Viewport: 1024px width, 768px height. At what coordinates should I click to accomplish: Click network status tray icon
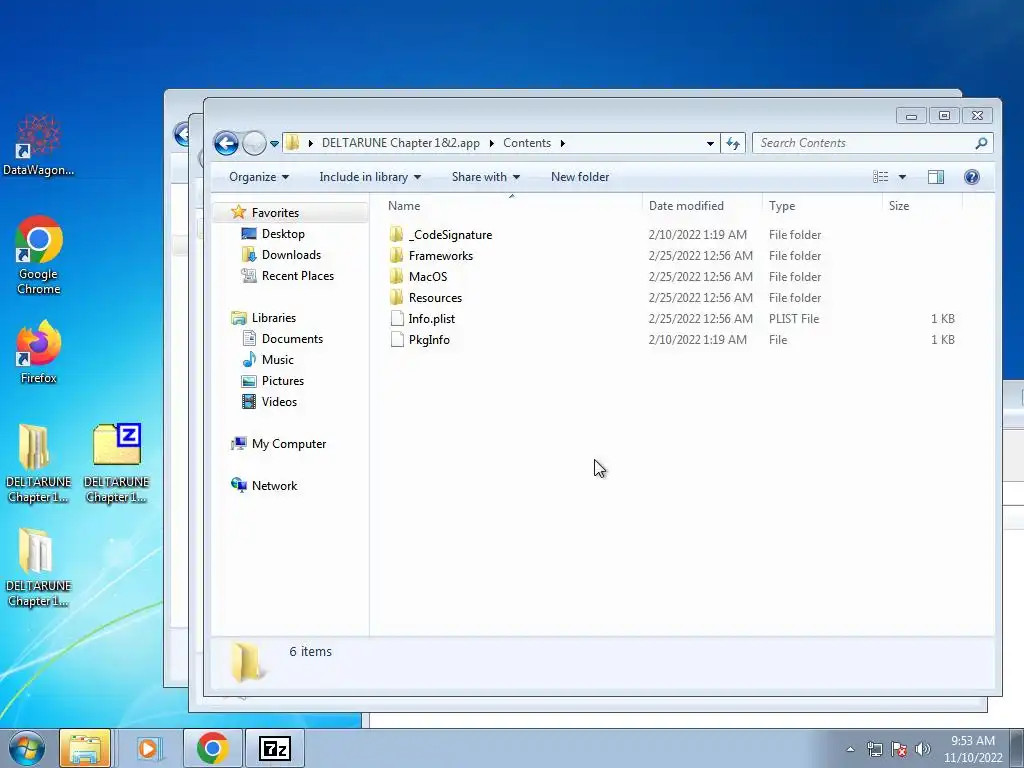tap(874, 749)
